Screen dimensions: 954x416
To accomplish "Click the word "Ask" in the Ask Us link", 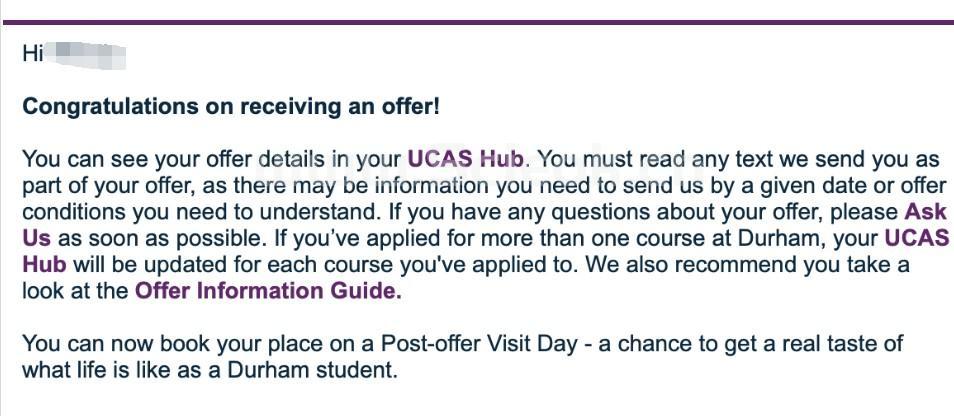I will coord(925,212).
